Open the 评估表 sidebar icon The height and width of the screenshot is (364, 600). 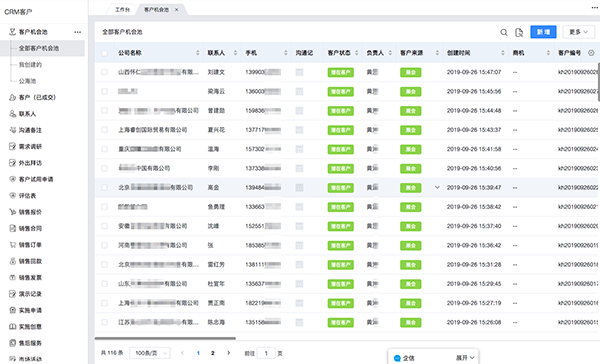pos(13,196)
